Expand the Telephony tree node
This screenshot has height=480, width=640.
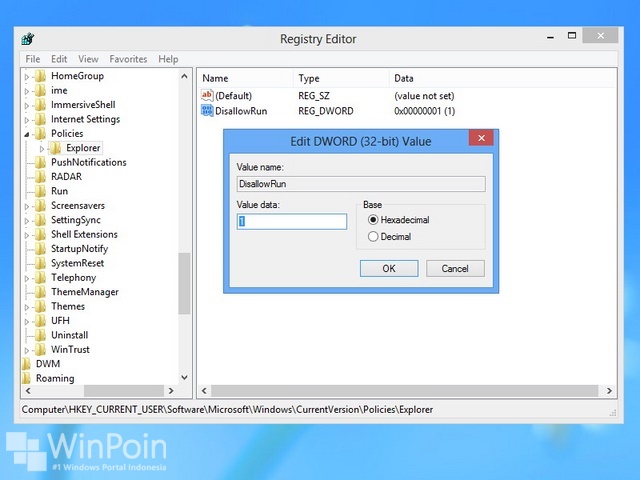coord(27,278)
